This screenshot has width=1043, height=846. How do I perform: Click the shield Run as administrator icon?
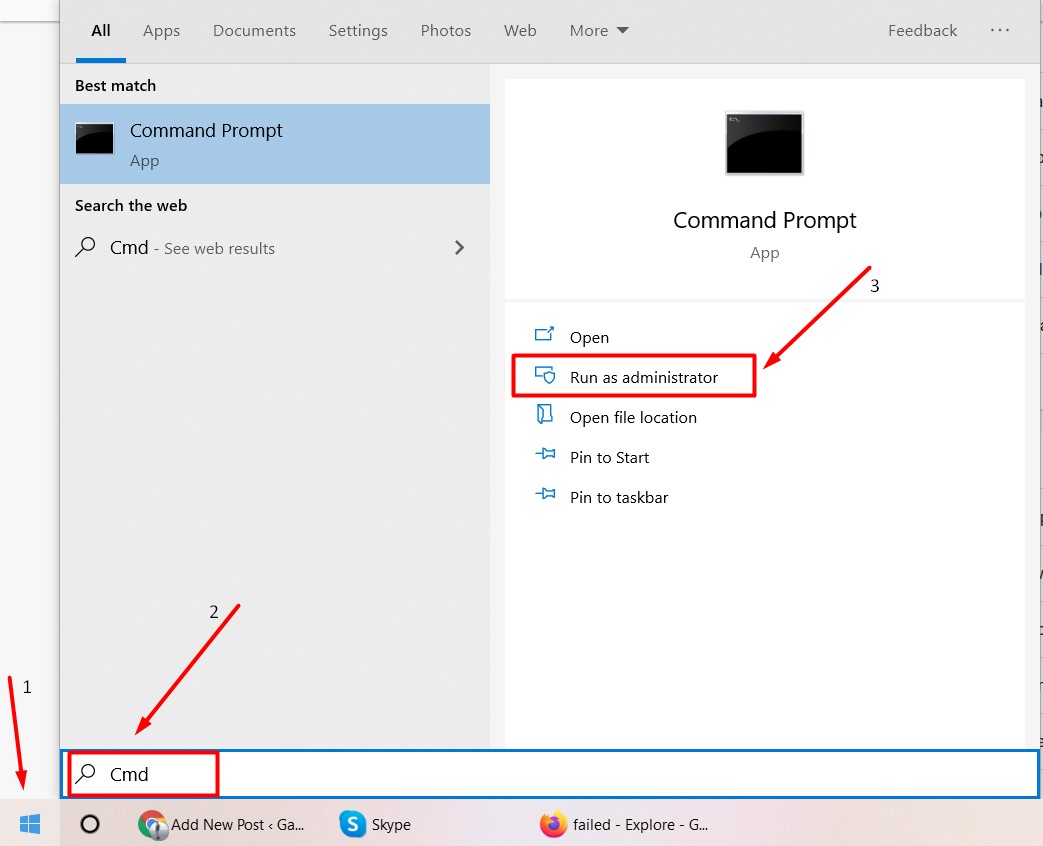pos(545,375)
